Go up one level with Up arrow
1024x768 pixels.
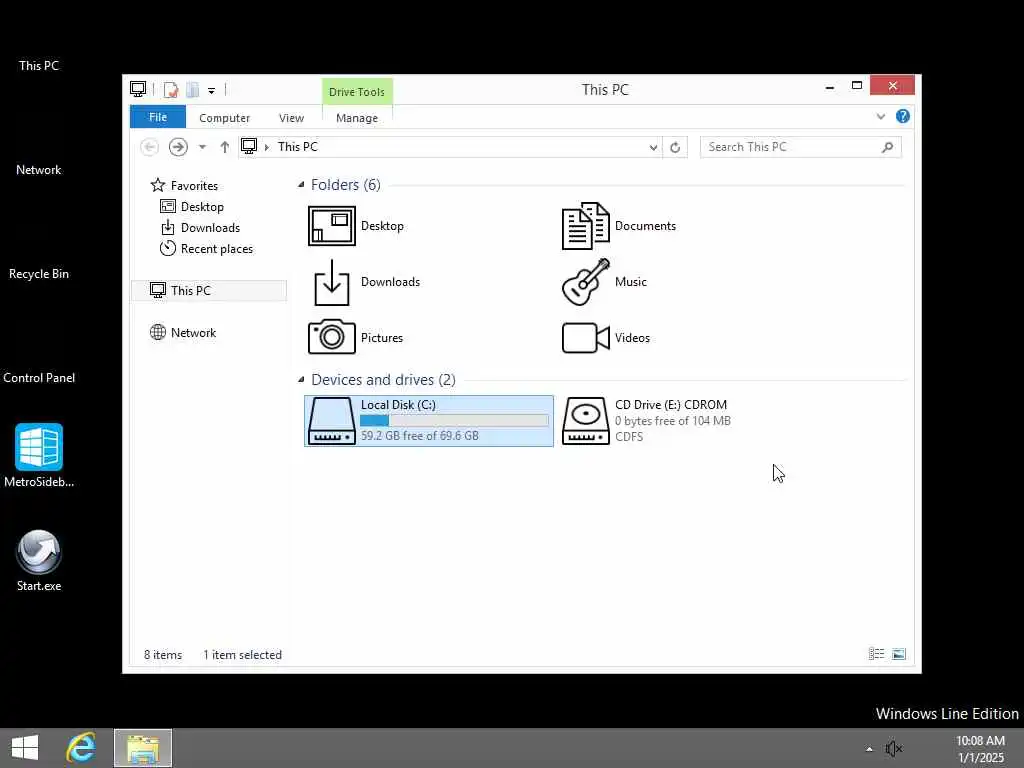[225, 147]
